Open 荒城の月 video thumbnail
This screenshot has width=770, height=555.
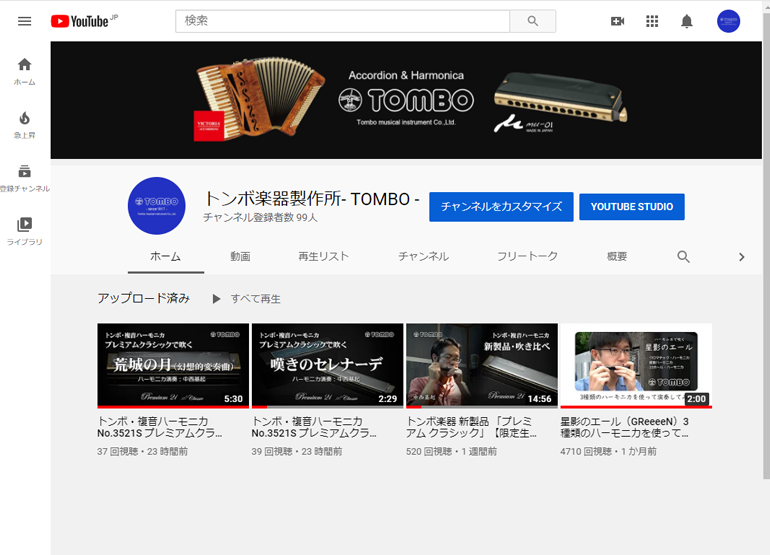[173, 365]
